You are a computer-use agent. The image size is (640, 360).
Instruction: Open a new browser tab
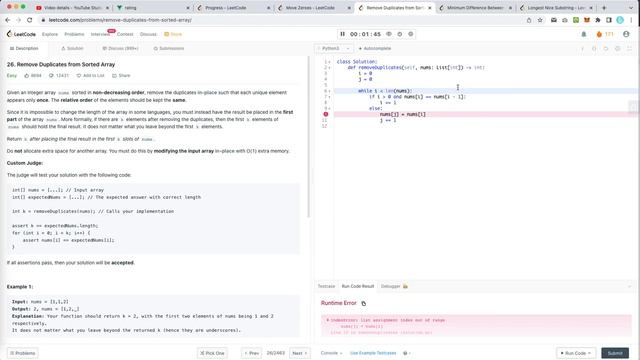[x=604, y=8]
